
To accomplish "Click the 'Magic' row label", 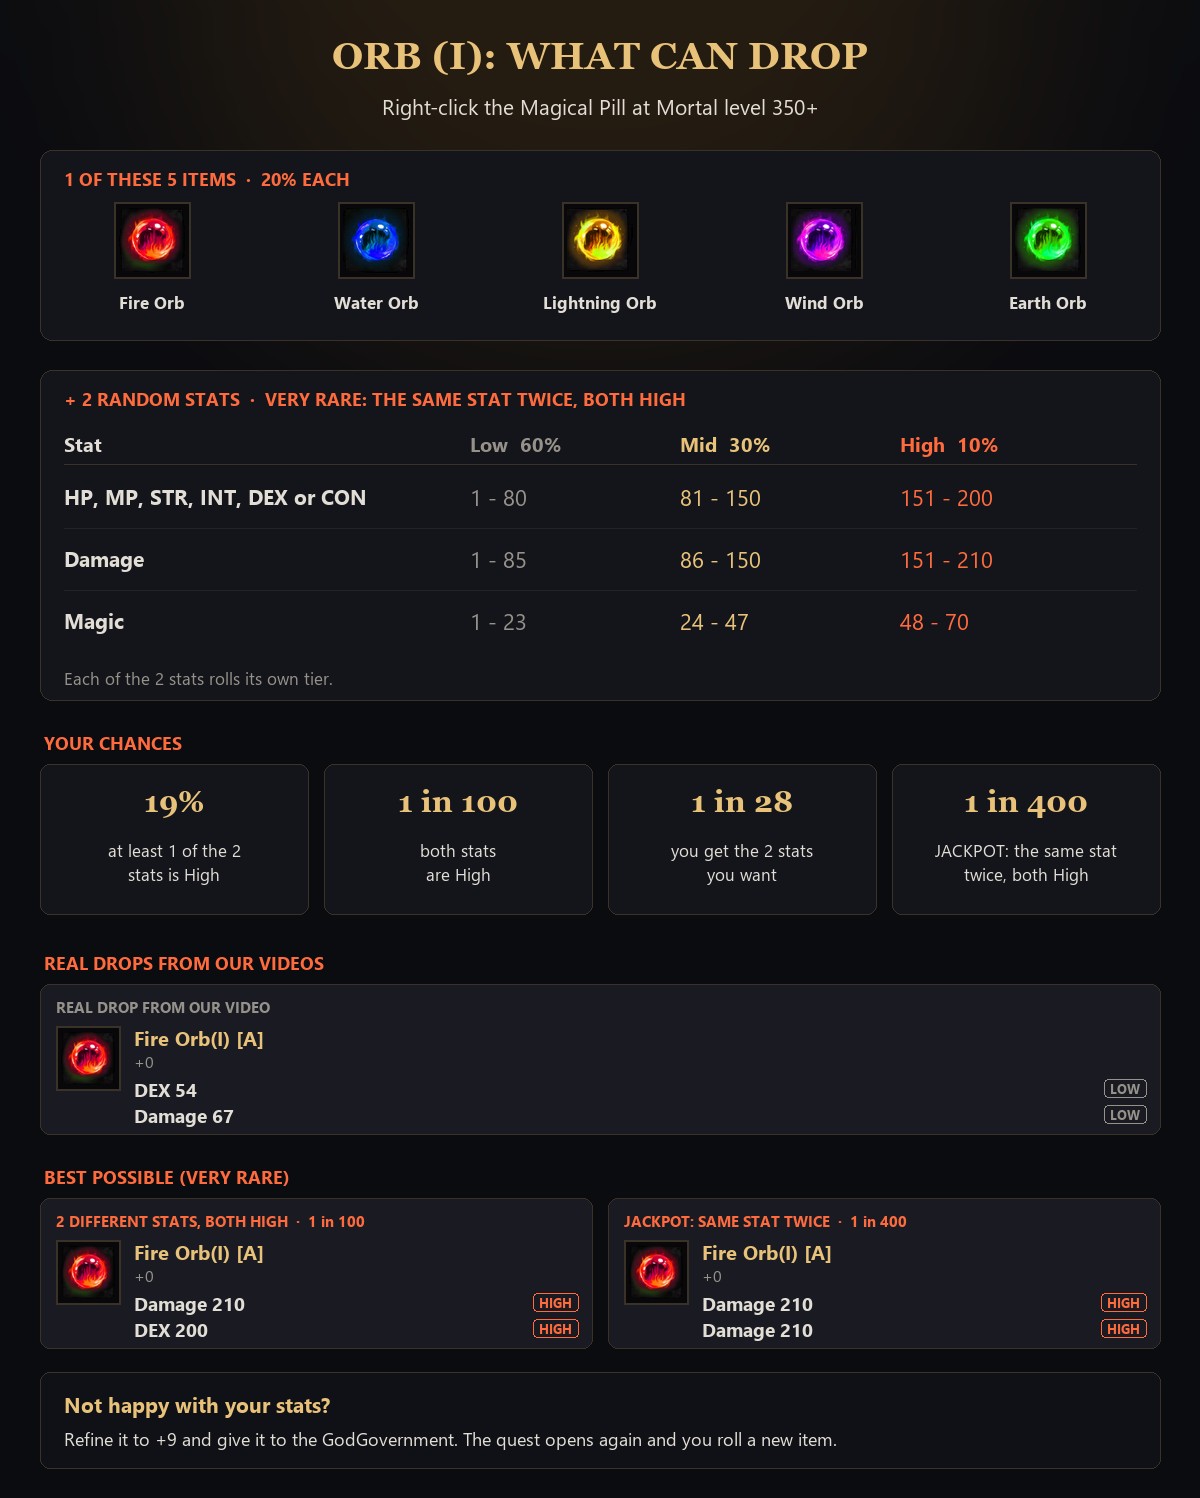I will [x=94, y=622].
